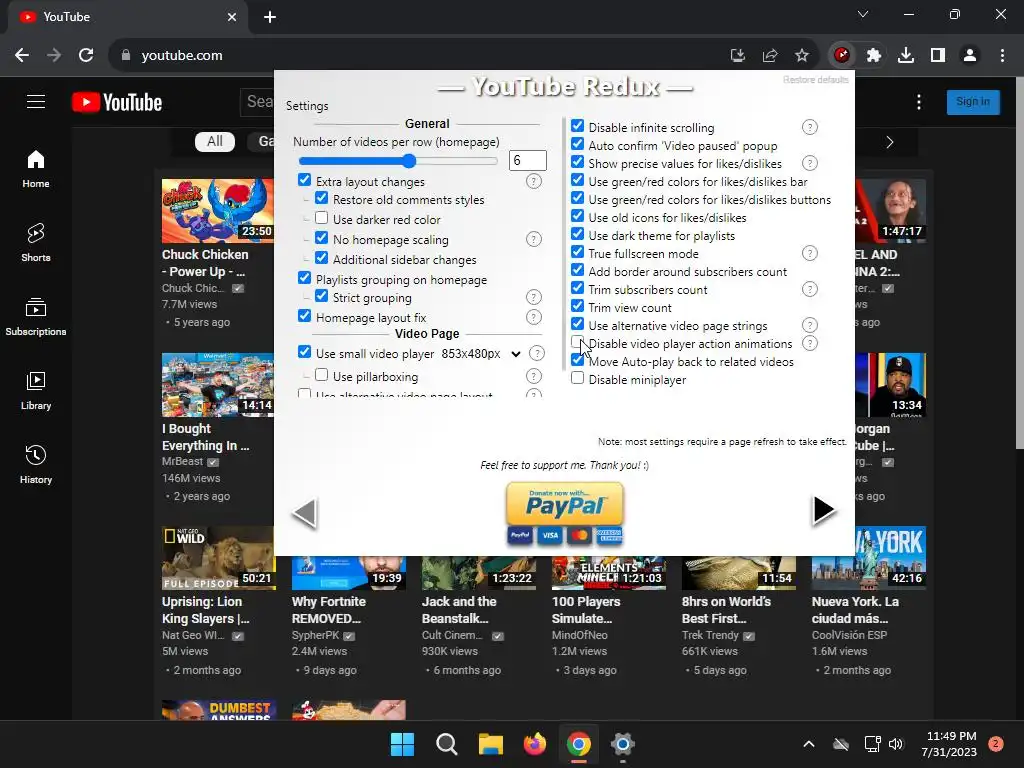Install app icon in address bar
Screen dimensions: 1024x768
pos(738,56)
